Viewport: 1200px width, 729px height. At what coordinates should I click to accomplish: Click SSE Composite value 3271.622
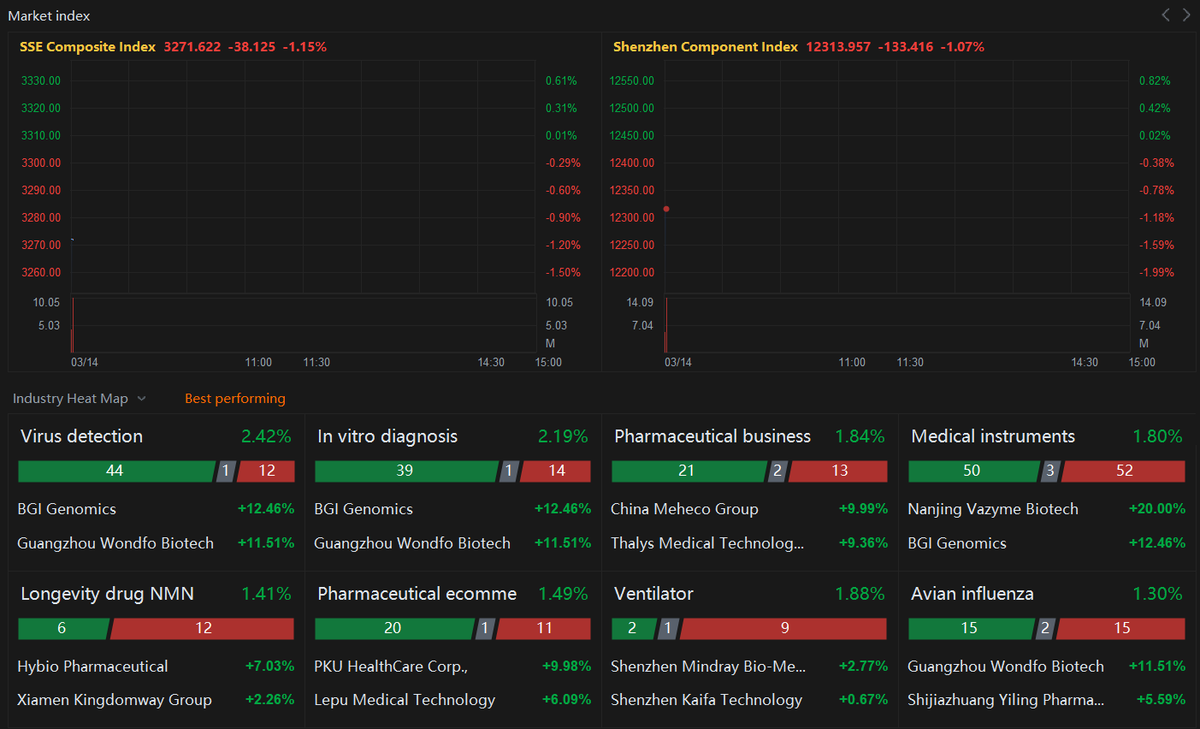(192, 46)
